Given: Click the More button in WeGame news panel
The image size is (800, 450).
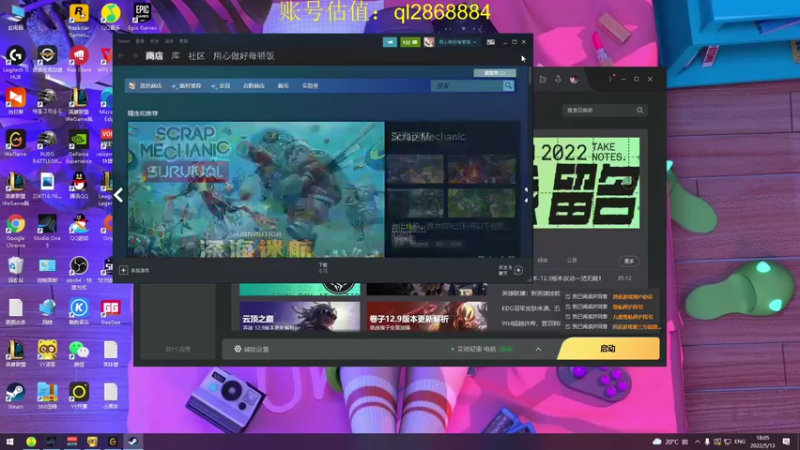Looking at the screenshot, I should tap(629, 261).
